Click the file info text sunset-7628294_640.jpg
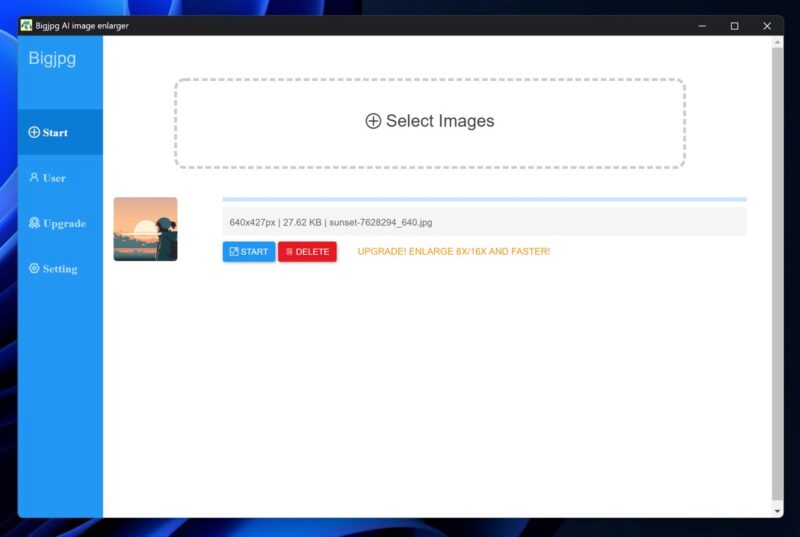 tap(381, 222)
